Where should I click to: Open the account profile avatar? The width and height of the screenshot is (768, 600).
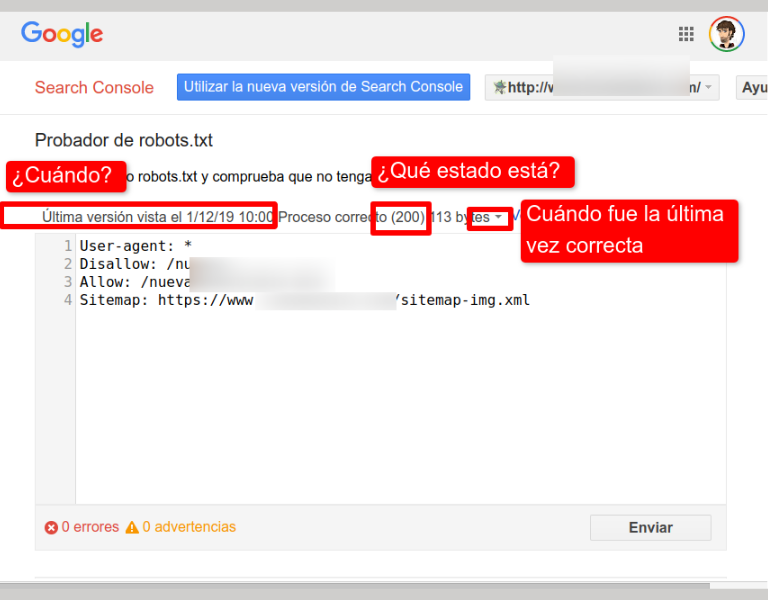[x=727, y=34]
